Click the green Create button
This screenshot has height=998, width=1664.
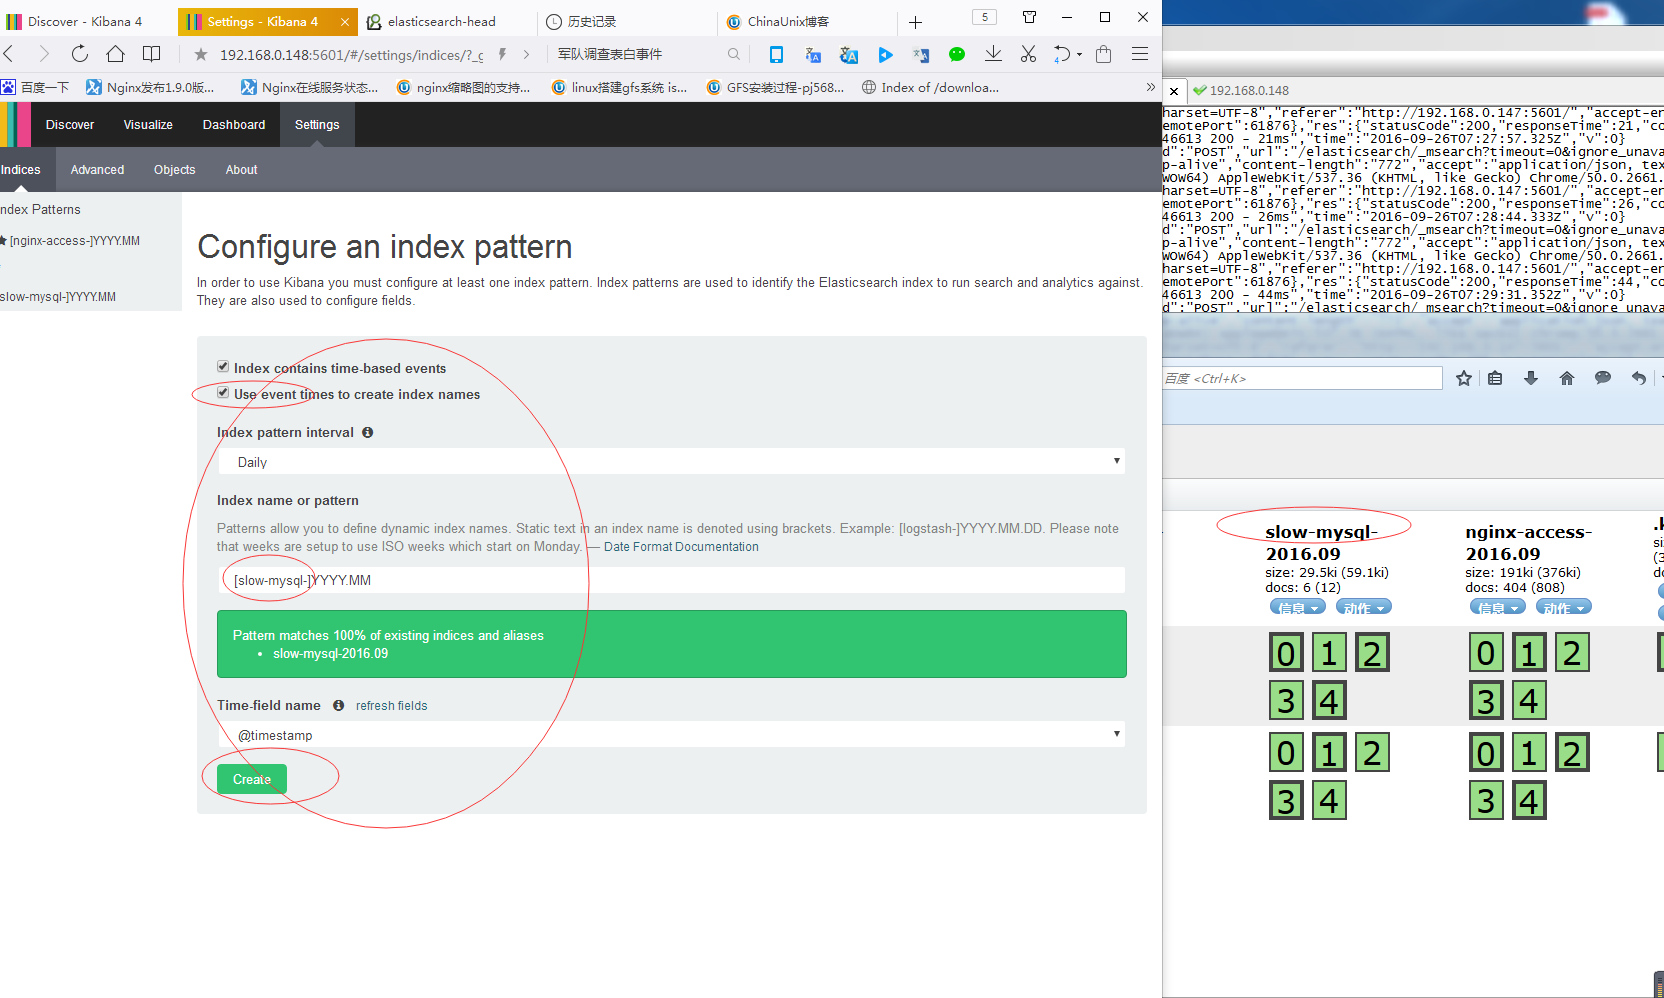point(252,779)
